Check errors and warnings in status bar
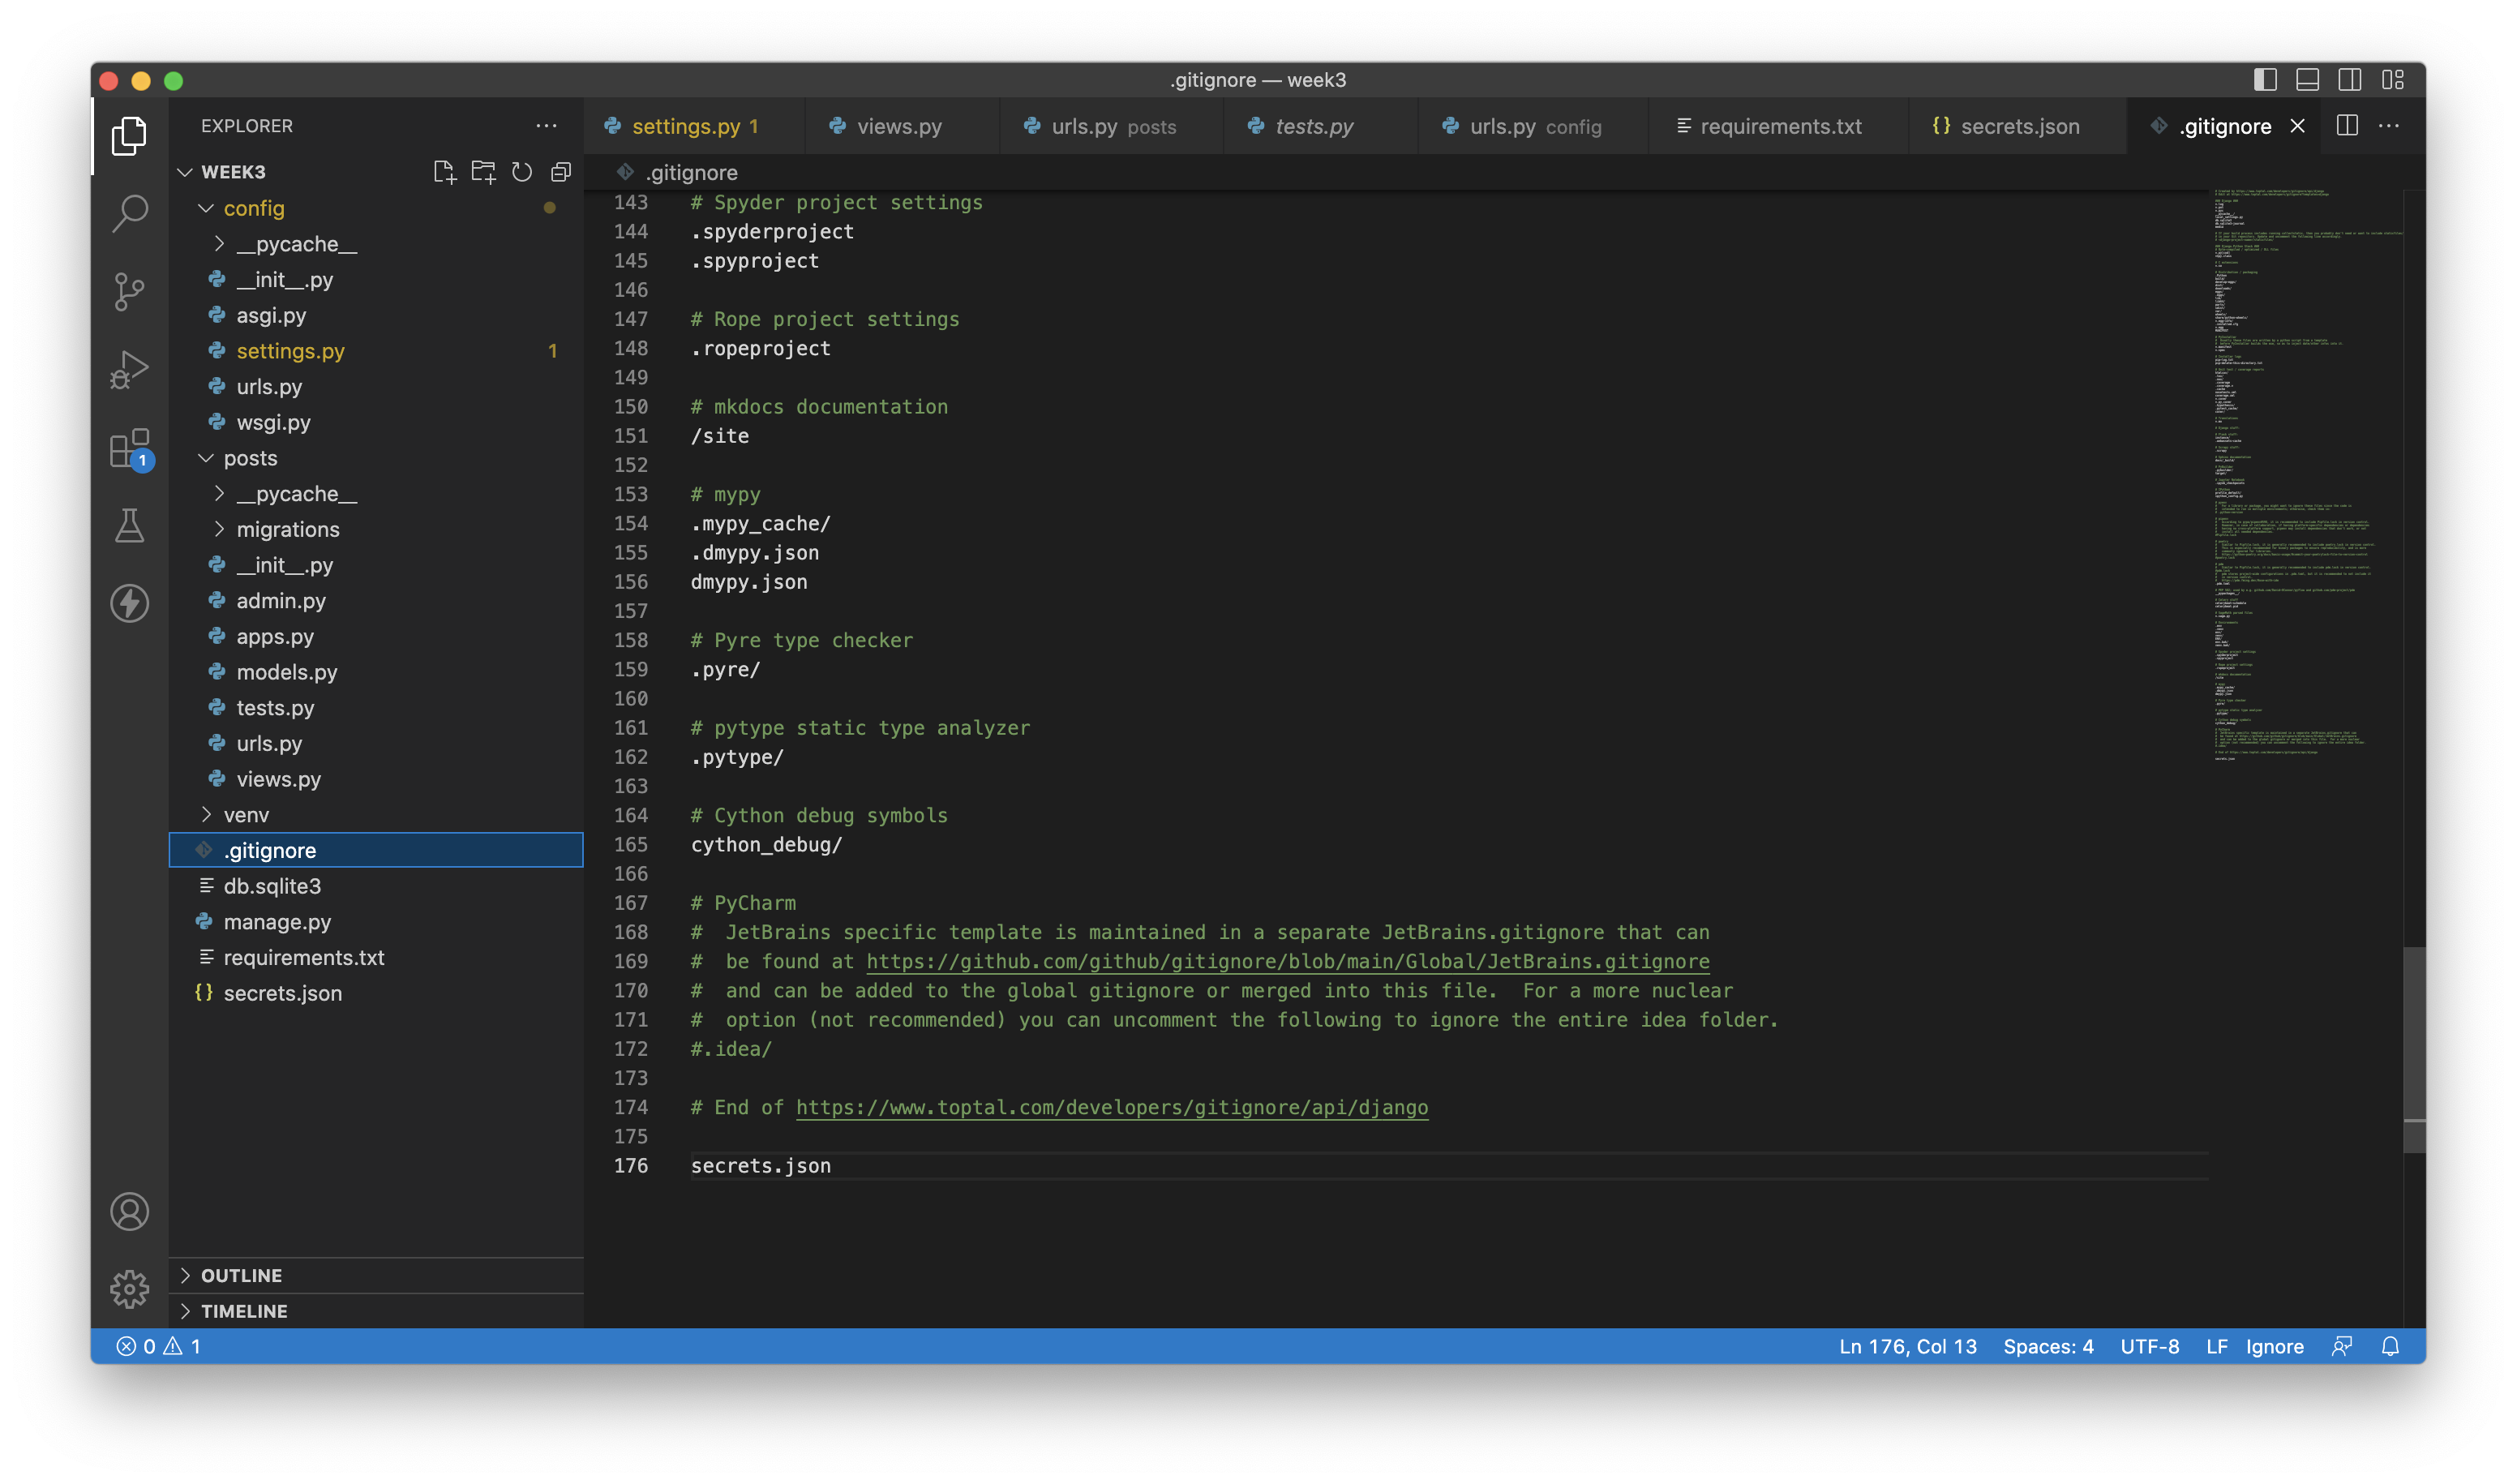The image size is (2517, 1484). pos(158,1346)
